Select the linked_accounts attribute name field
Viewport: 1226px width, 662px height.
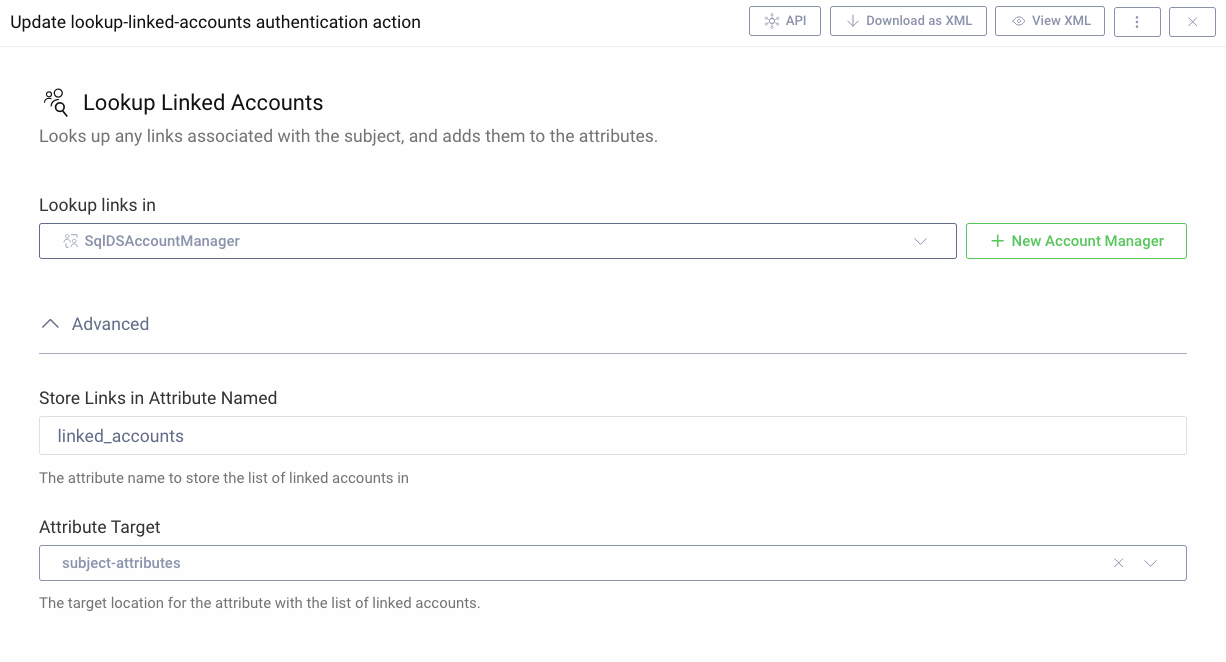(400, 435)
